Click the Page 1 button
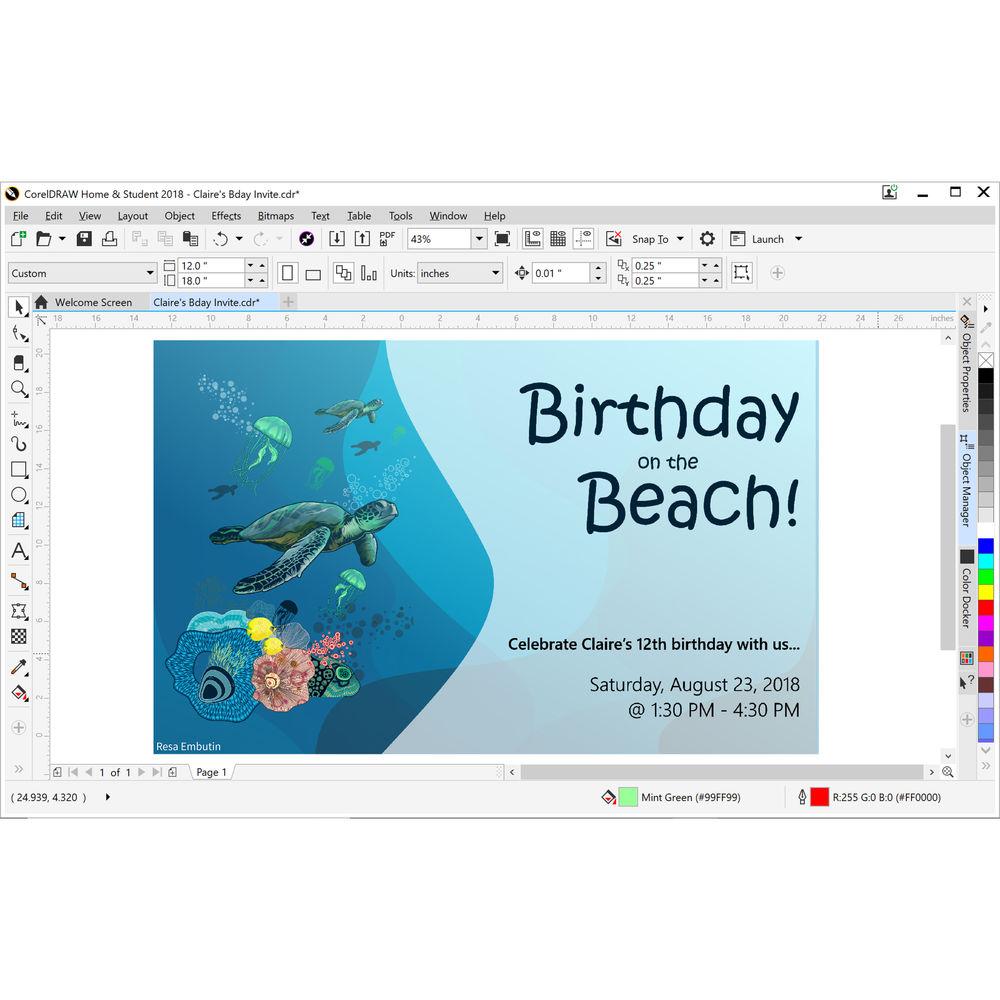 (210, 772)
